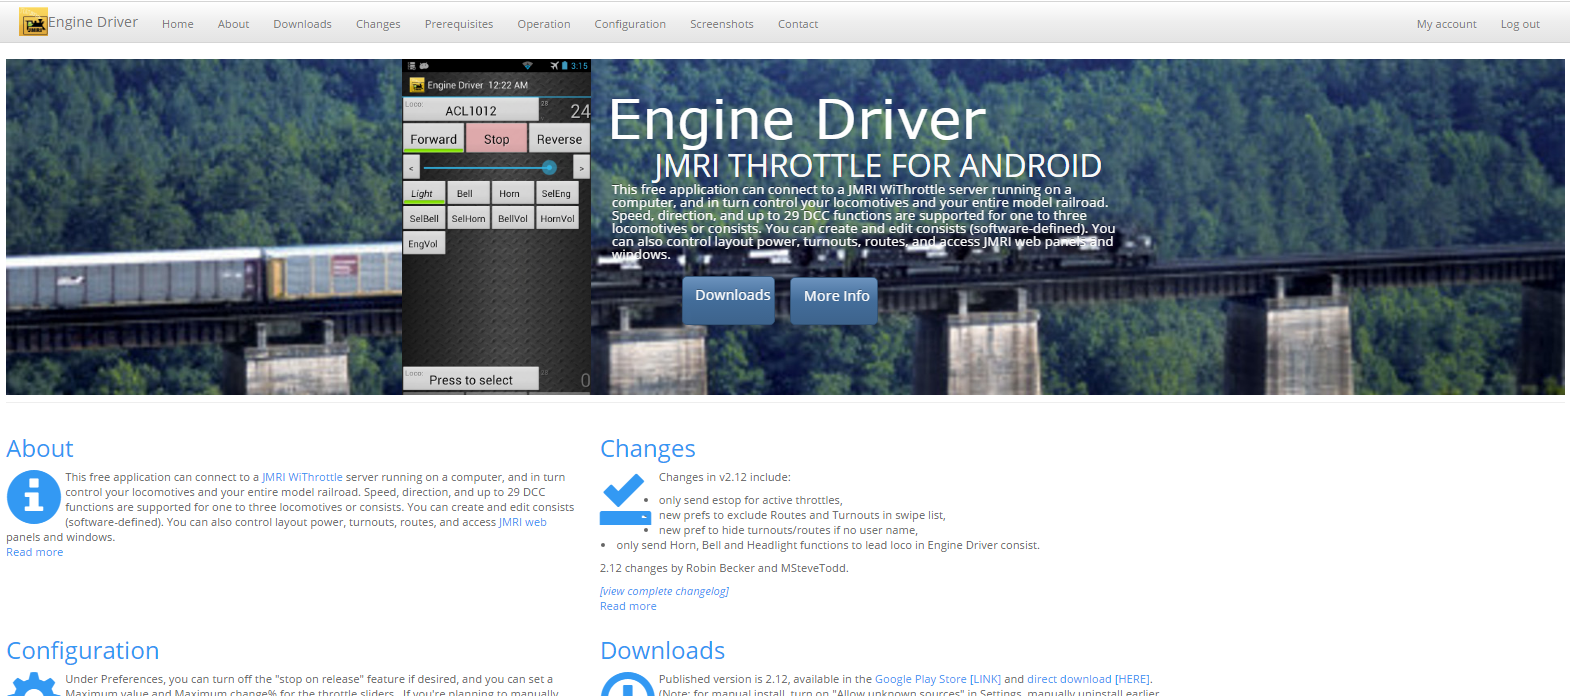The height and width of the screenshot is (696, 1570).
Task: Click the gear Configuration icon
Action: (33, 684)
